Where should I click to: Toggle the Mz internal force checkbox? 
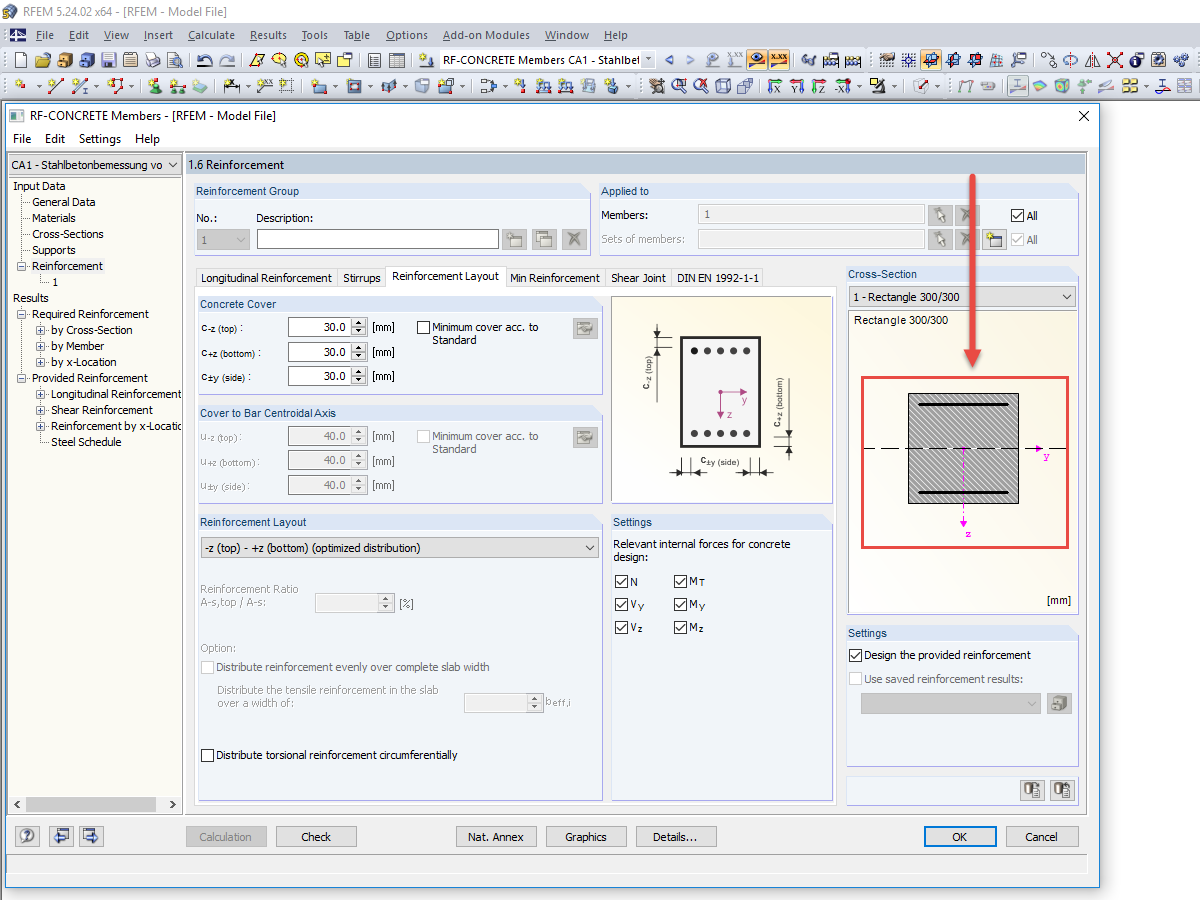tap(680, 627)
